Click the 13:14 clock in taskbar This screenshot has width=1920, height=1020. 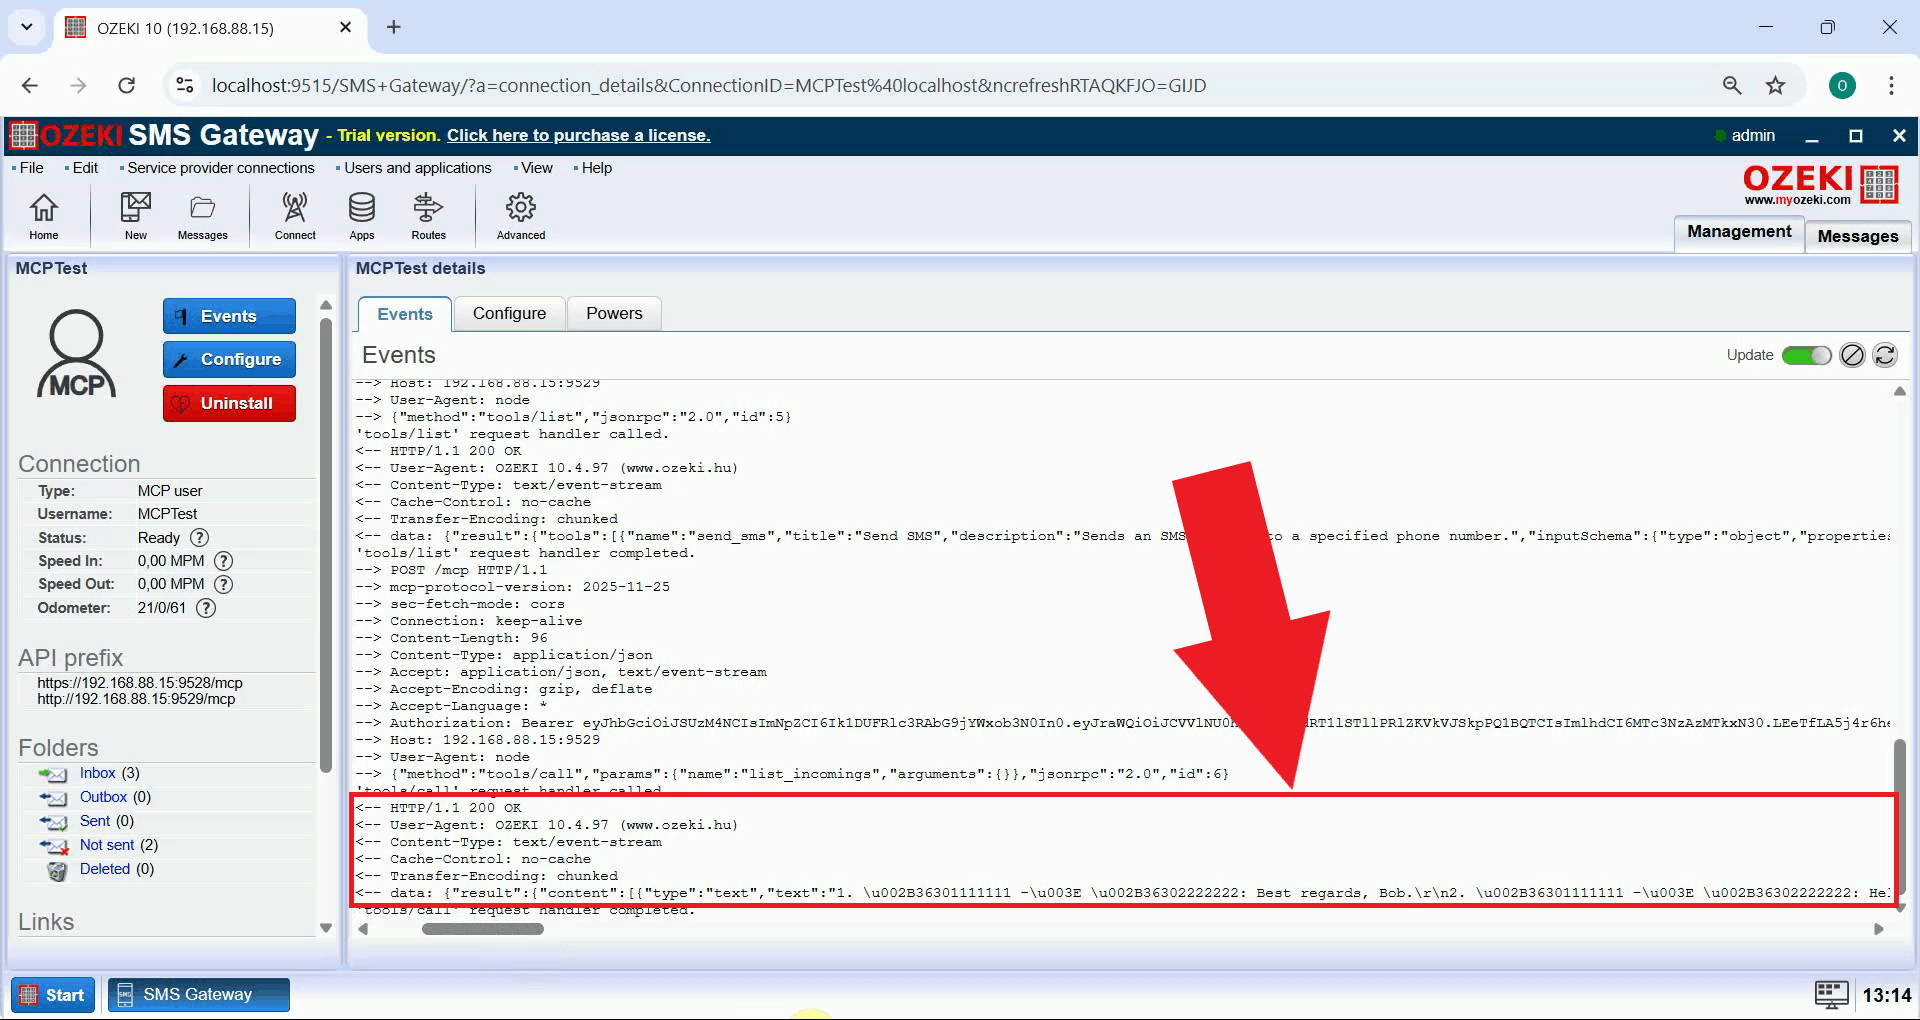pyautogui.click(x=1886, y=995)
